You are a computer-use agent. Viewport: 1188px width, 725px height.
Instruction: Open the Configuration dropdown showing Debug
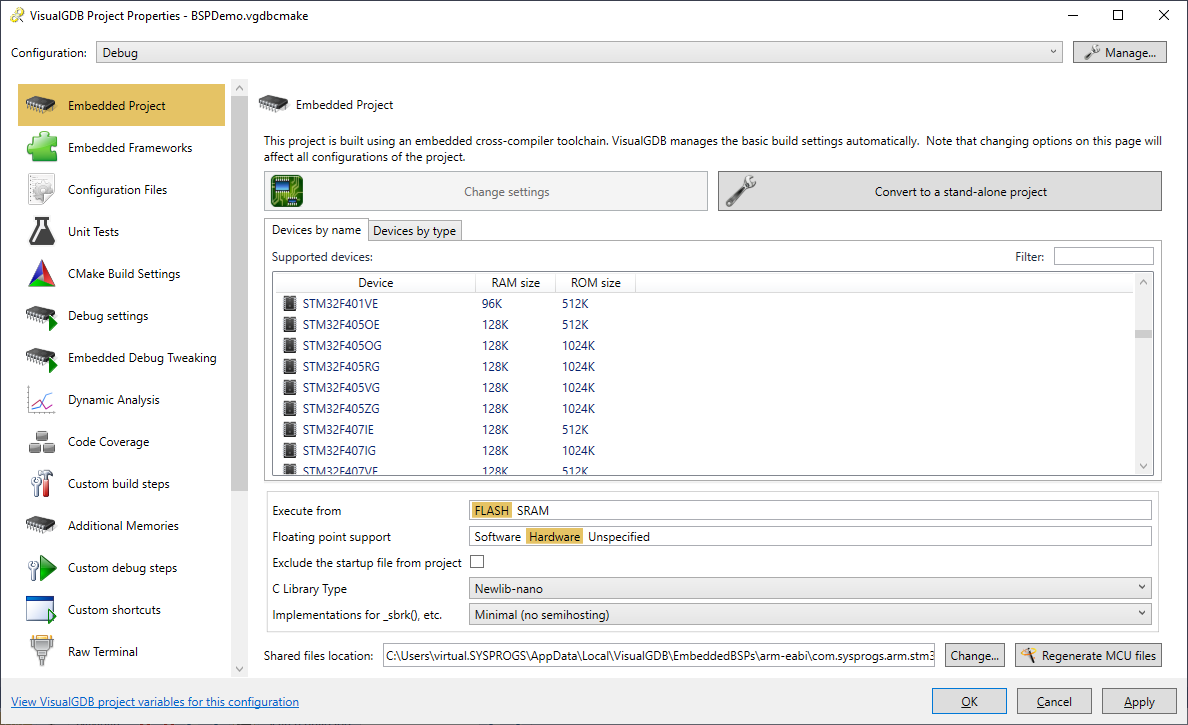[x=580, y=52]
